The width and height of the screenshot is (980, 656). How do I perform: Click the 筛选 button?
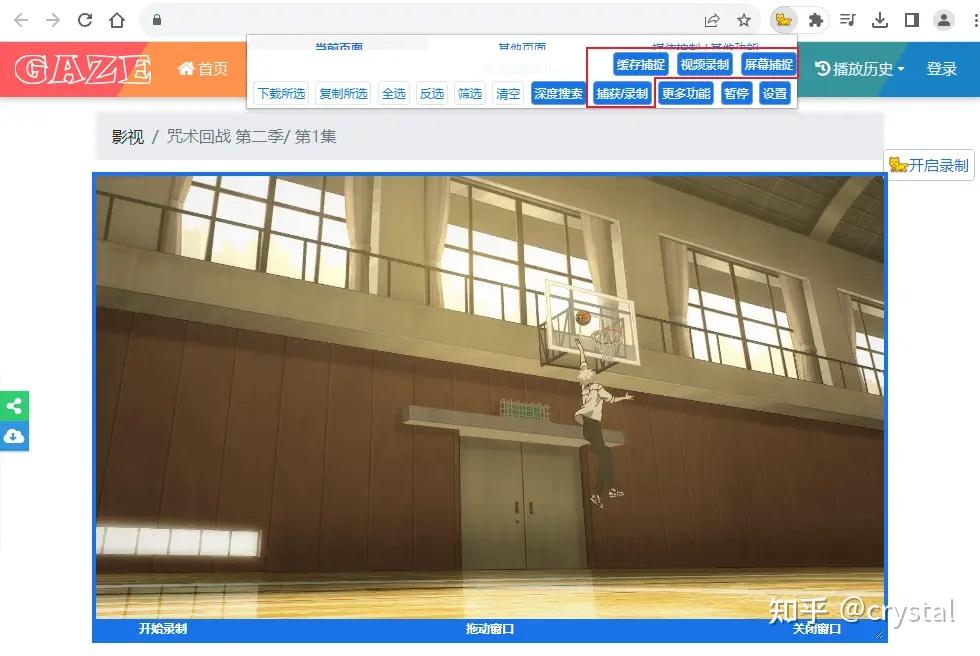[x=470, y=94]
